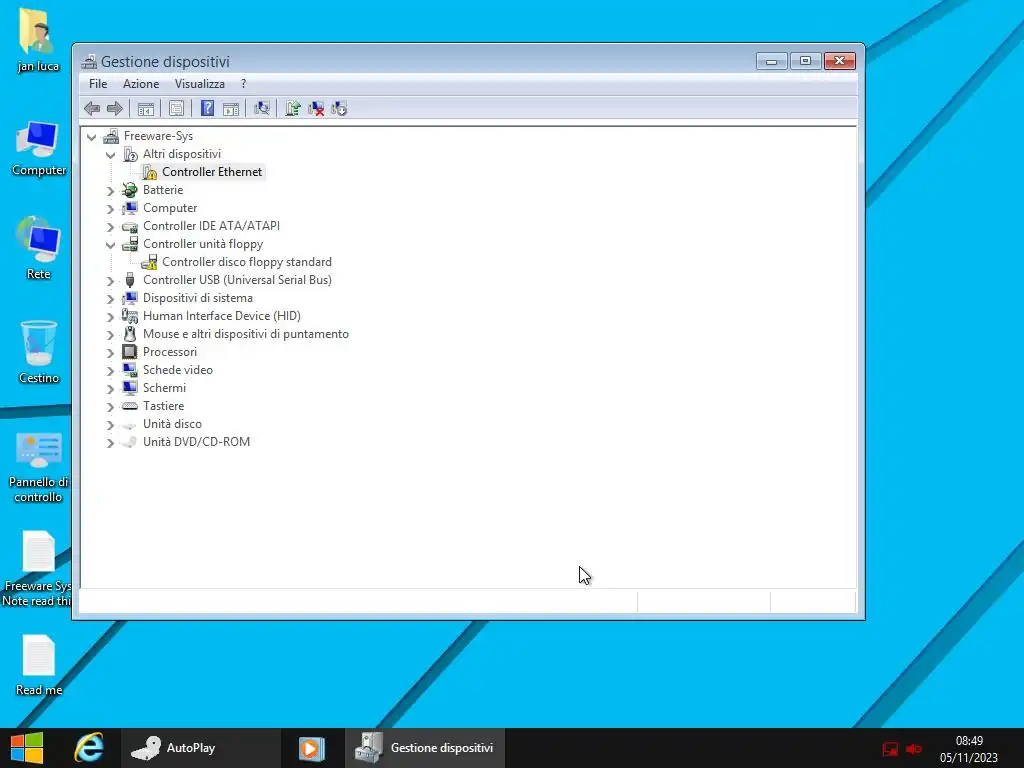Viewport: 1024px width, 768px height.
Task: Open the ? help menu
Action: (x=244, y=84)
